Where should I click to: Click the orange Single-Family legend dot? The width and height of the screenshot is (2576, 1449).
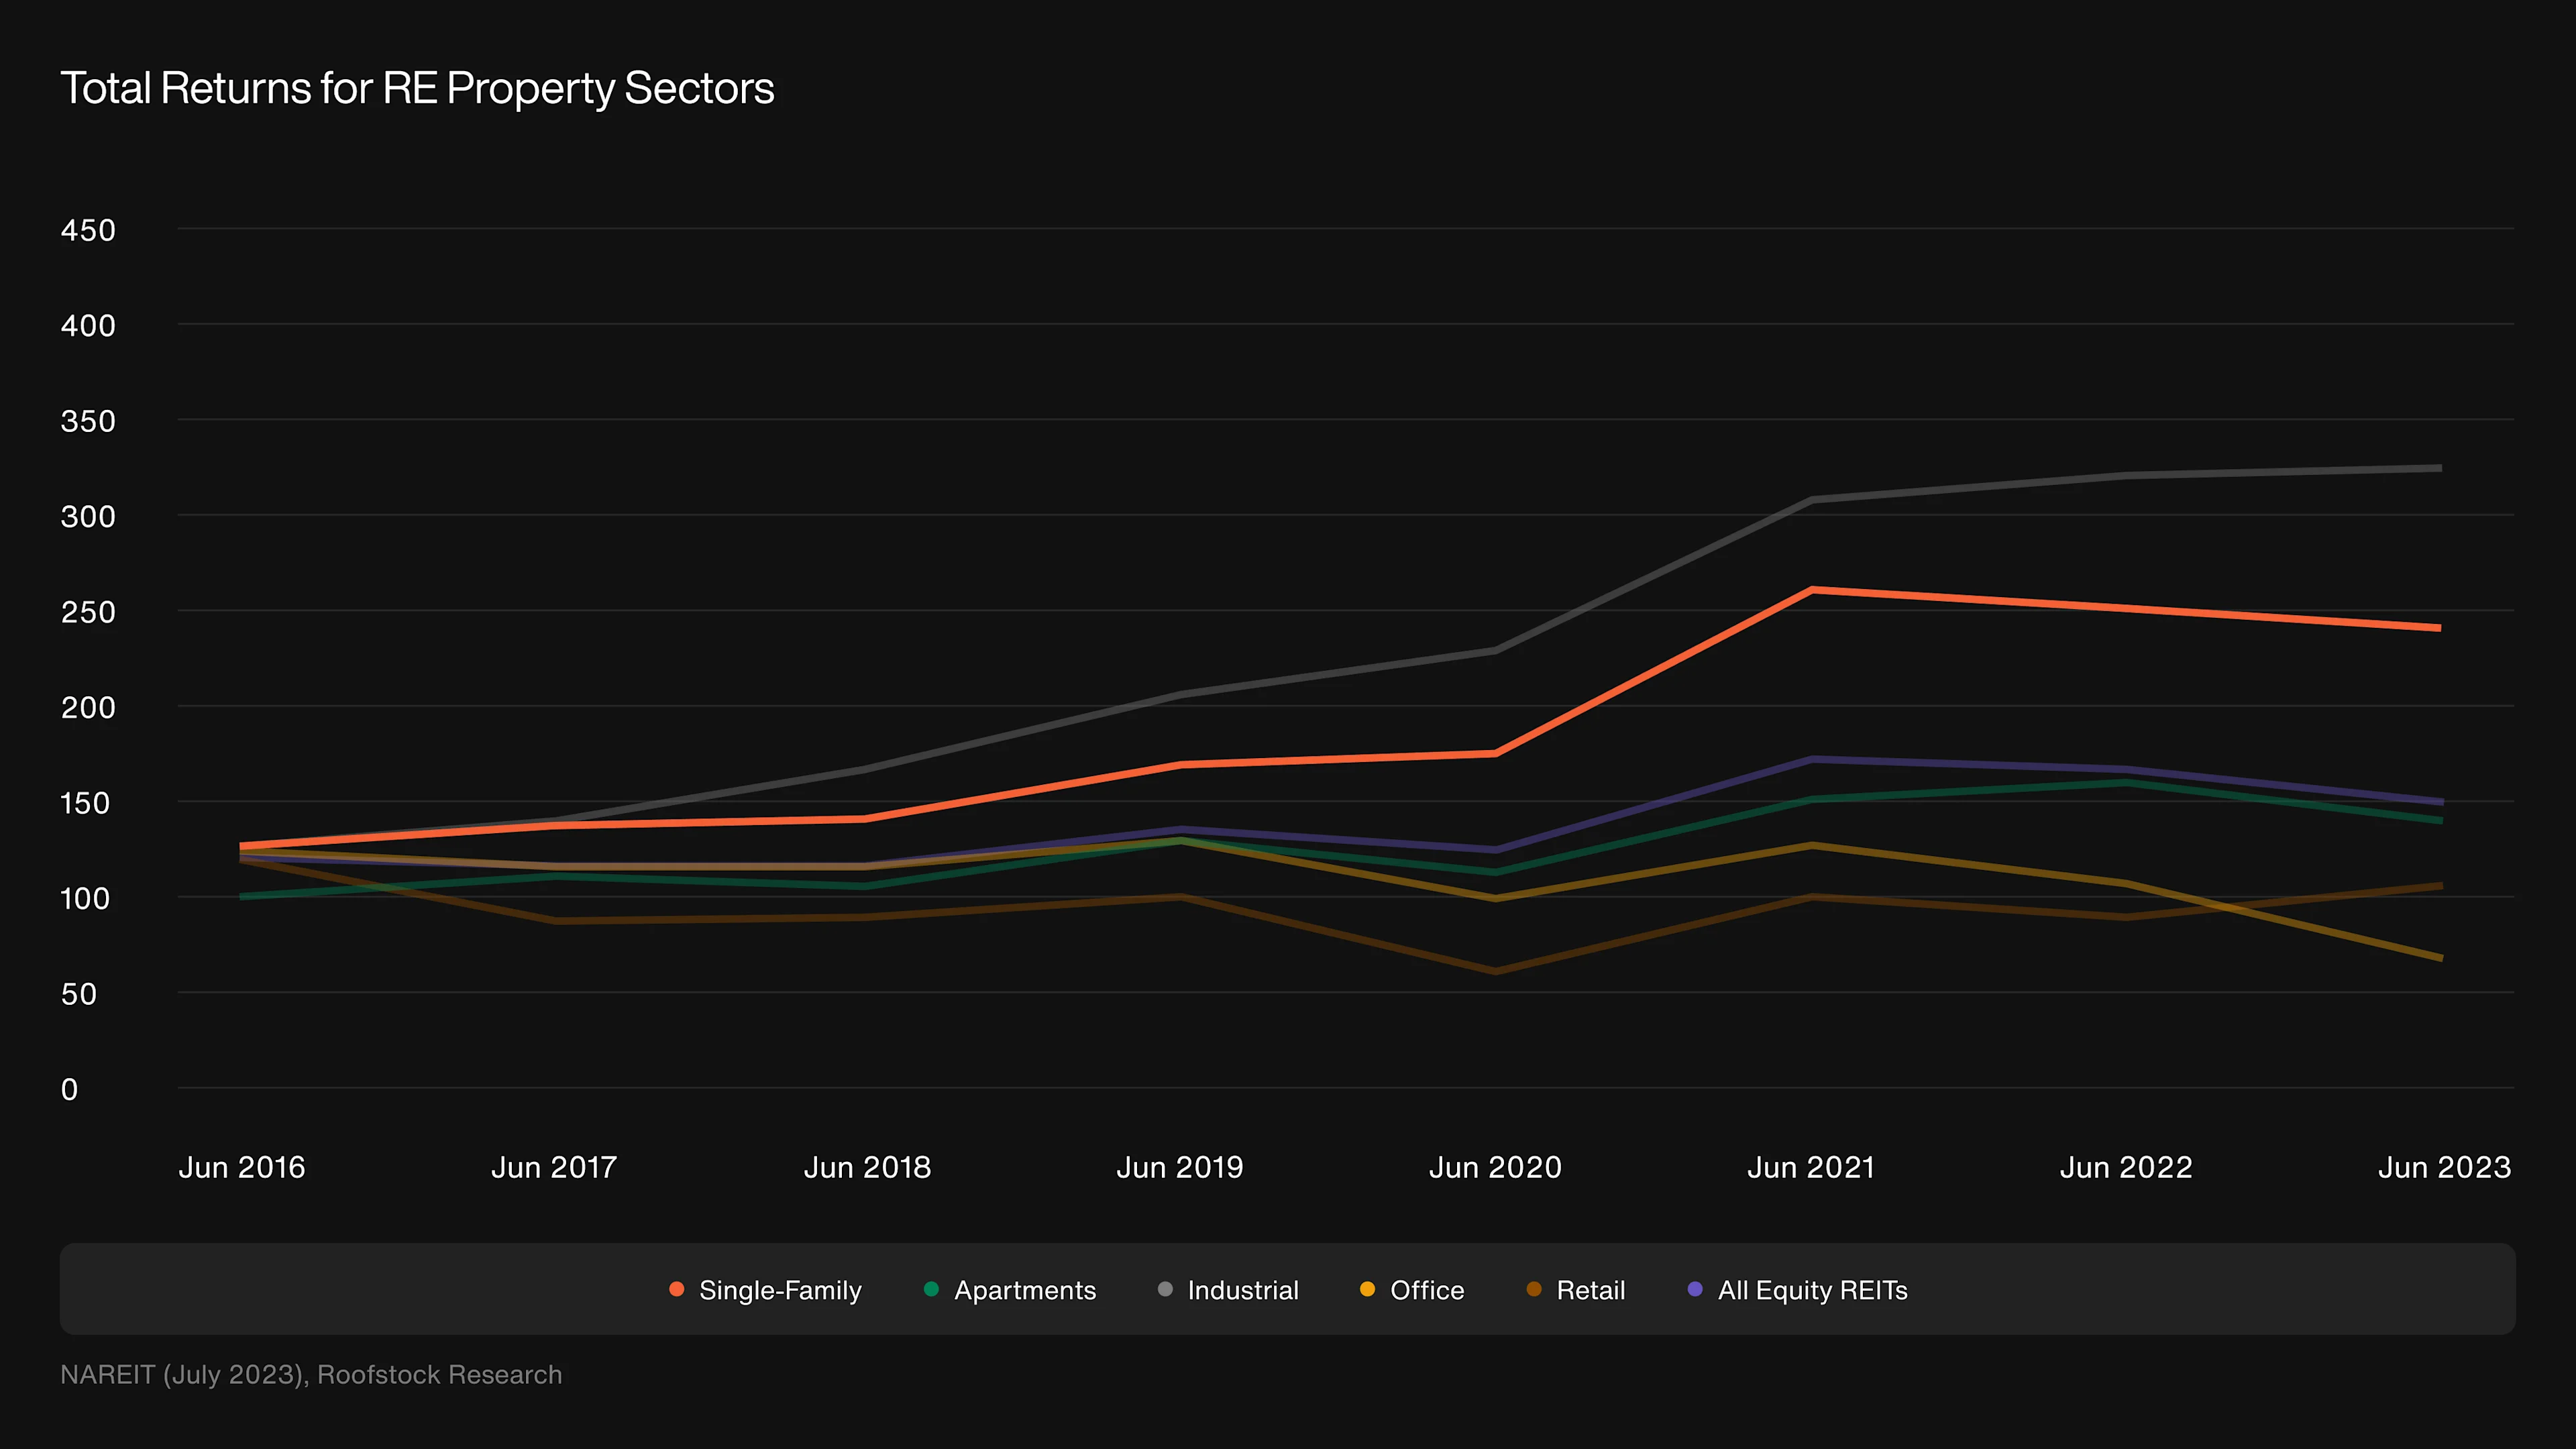677,1289
